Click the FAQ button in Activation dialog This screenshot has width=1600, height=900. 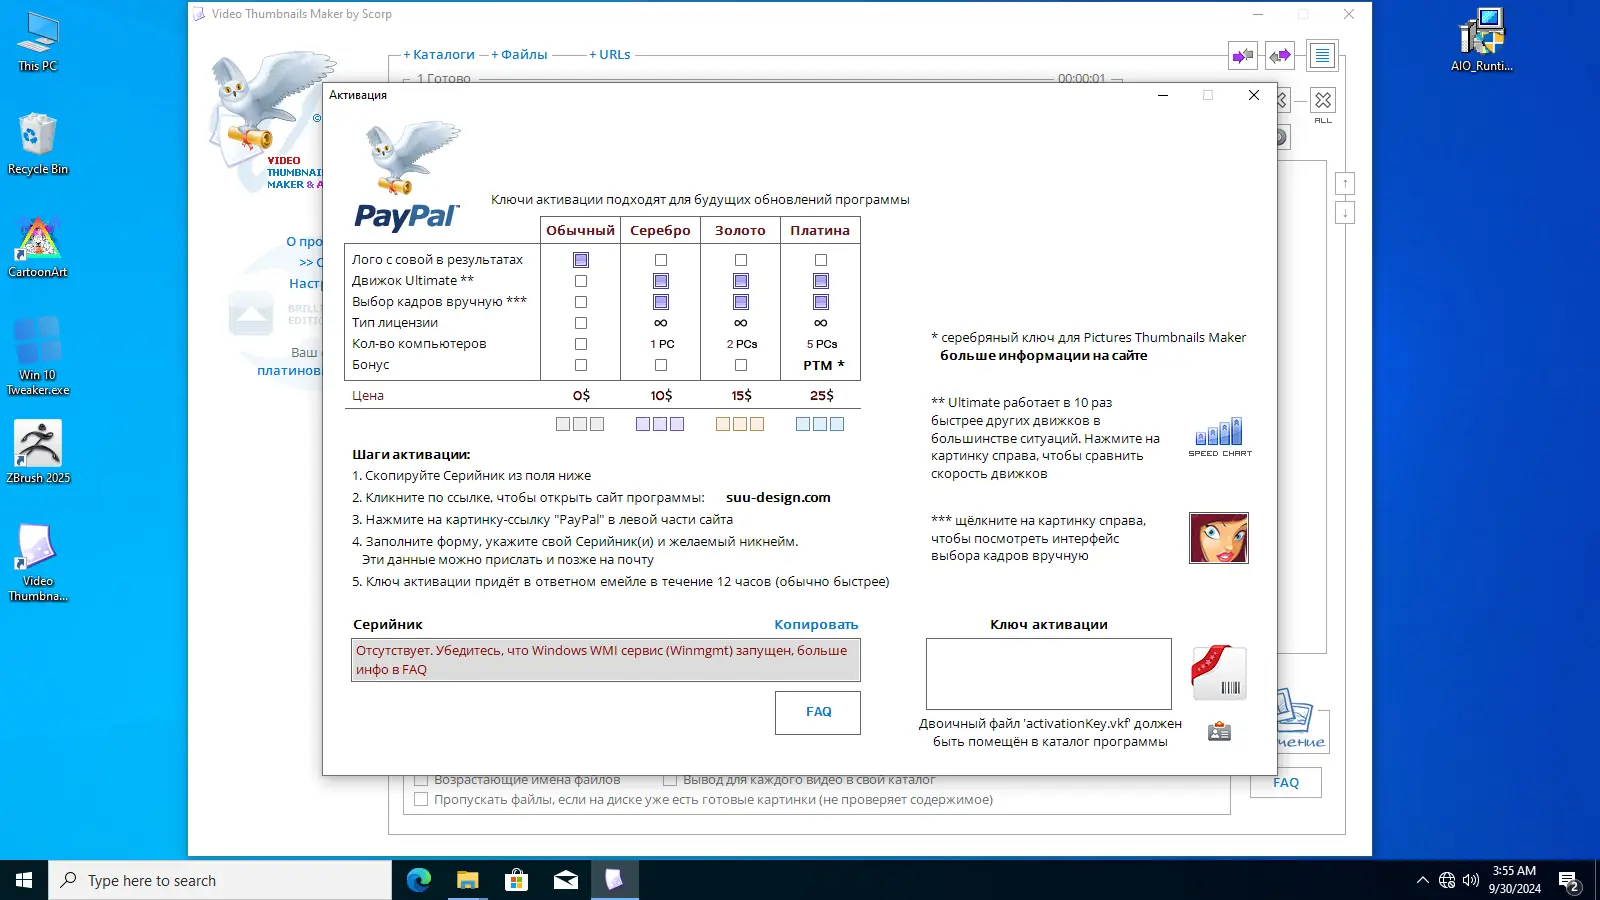818,712
